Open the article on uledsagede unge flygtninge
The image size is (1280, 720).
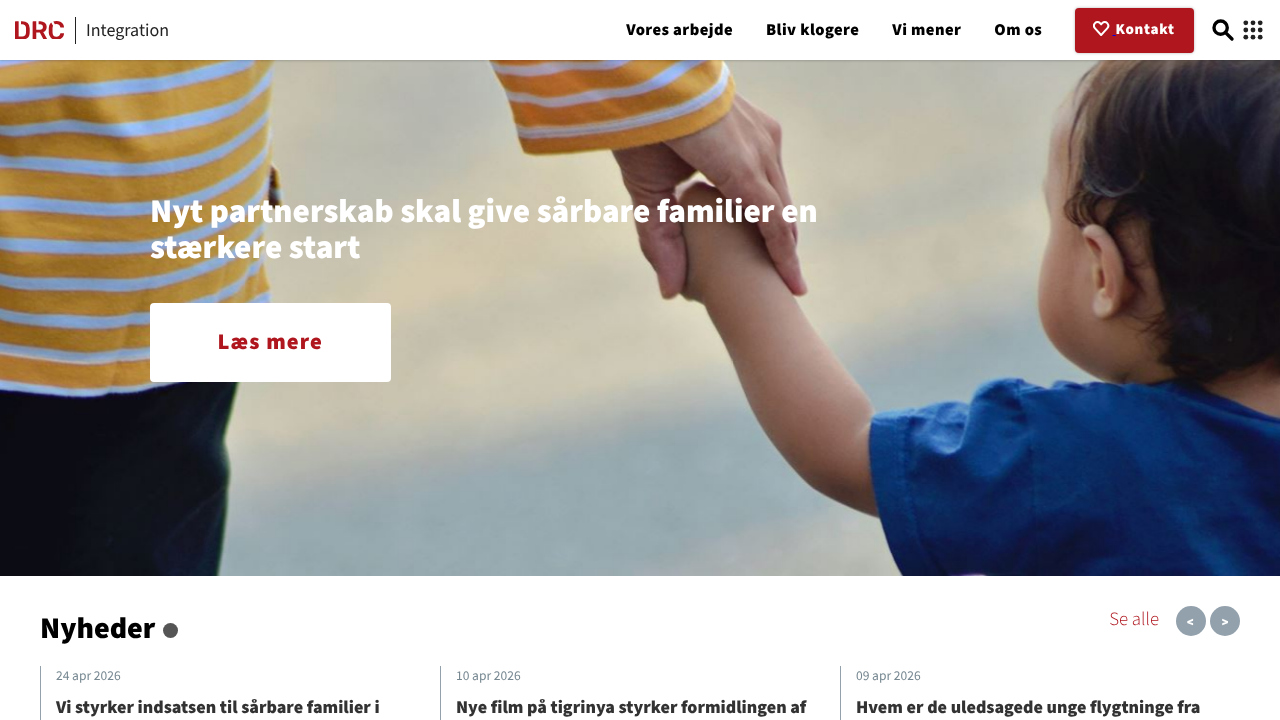tap(1028, 707)
